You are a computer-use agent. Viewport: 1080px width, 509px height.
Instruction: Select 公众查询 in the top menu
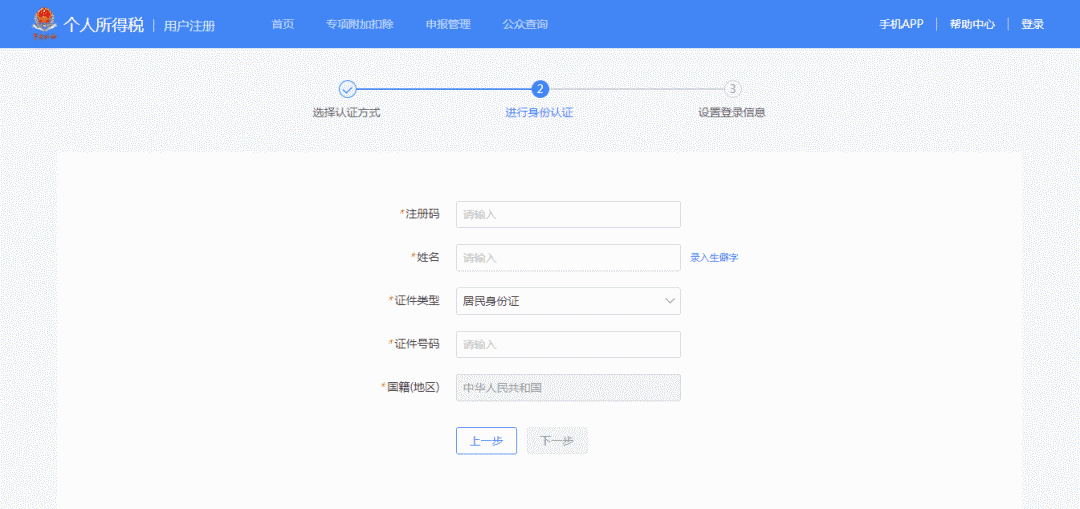525,24
